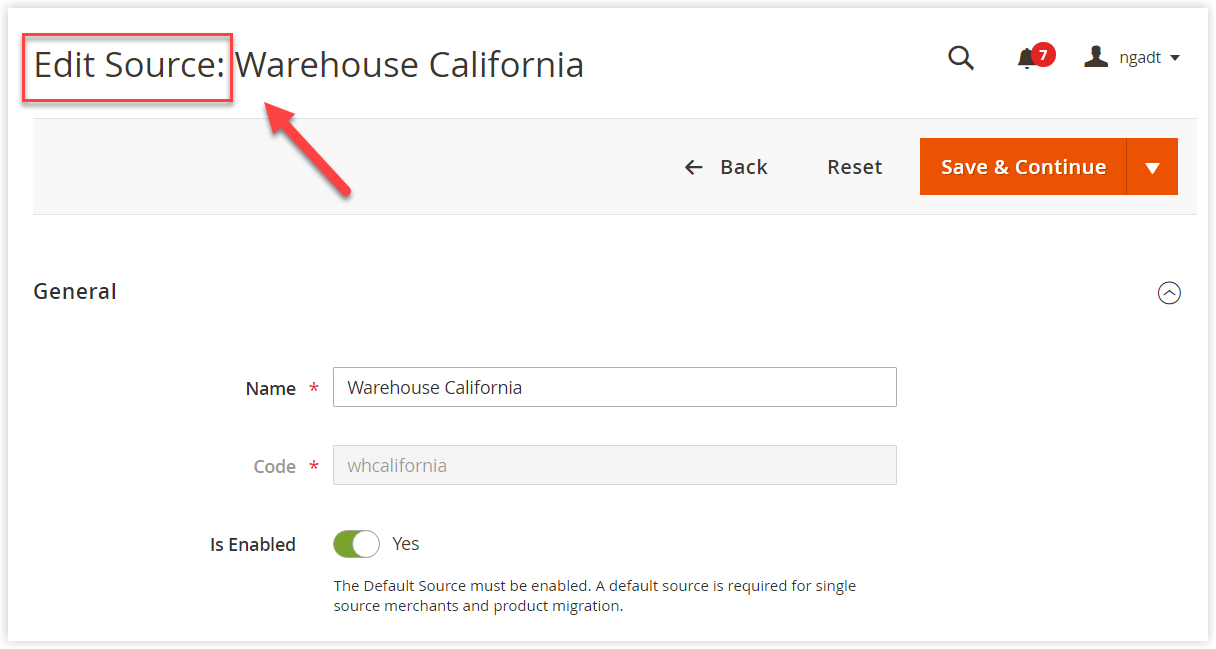The width and height of the screenshot is (1216, 649).
Task: Click the Edit Source page title
Action: pos(126,65)
